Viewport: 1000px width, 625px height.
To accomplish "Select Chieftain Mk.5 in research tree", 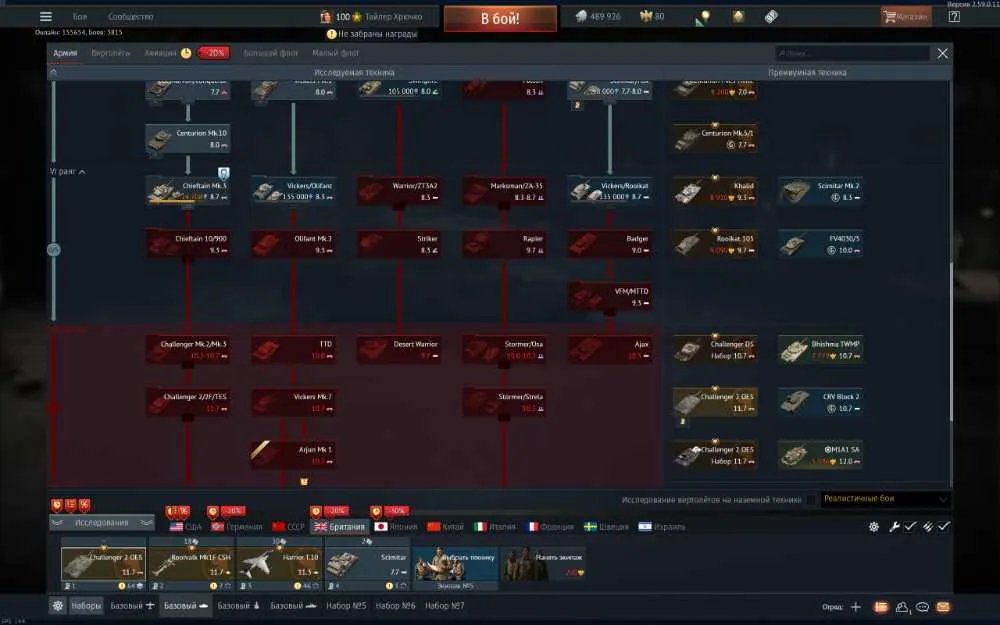I will click(x=188, y=191).
